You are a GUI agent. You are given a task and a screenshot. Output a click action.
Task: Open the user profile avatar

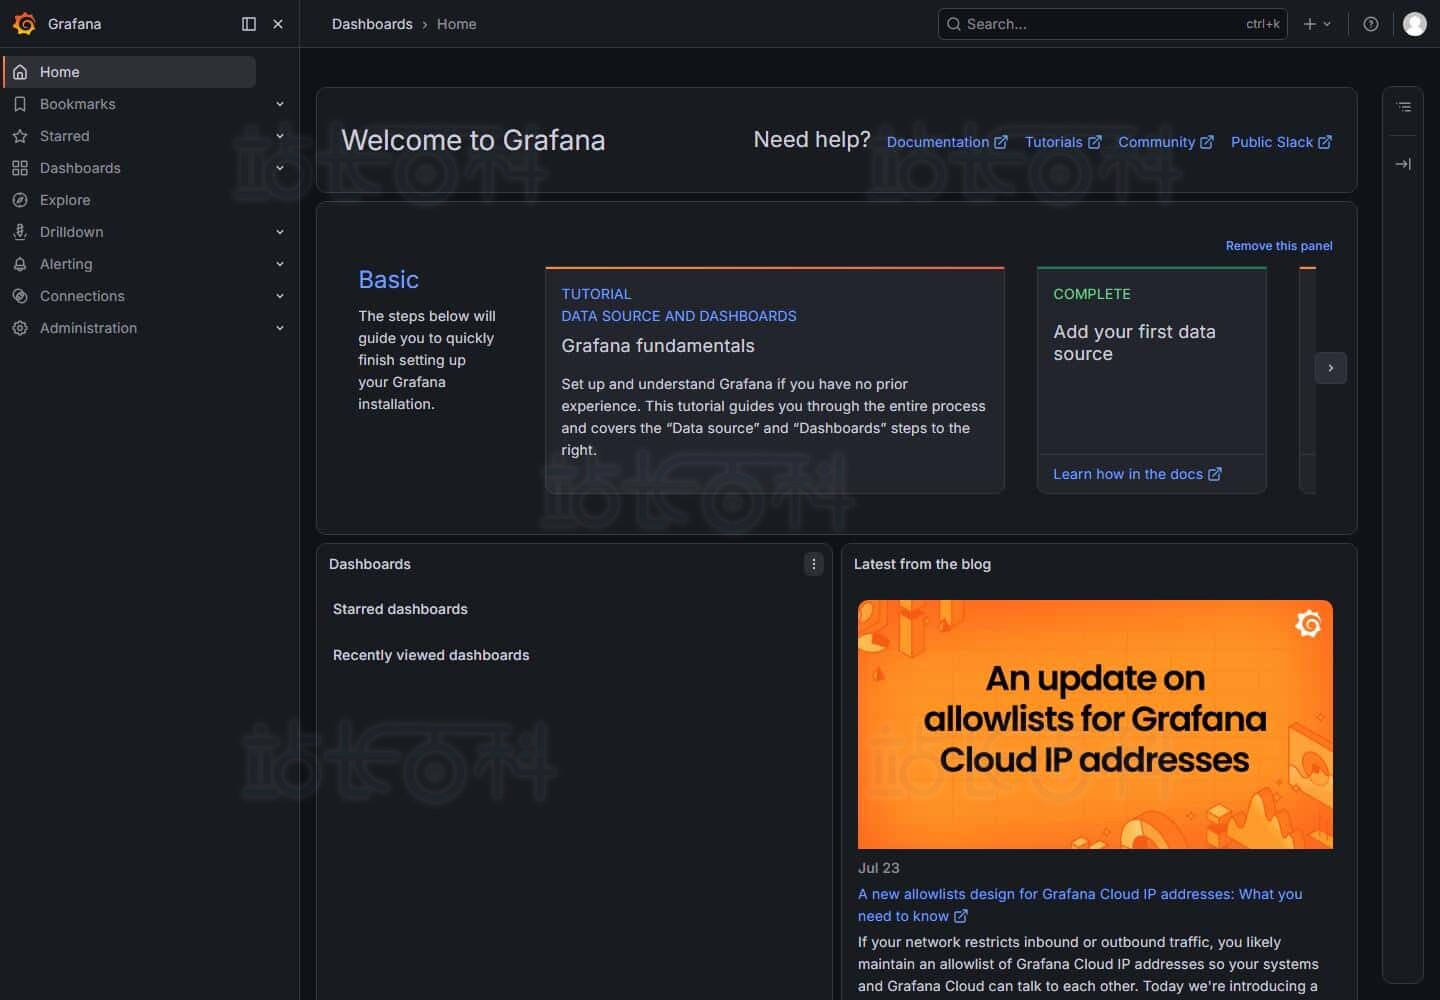pyautogui.click(x=1415, y=24)
